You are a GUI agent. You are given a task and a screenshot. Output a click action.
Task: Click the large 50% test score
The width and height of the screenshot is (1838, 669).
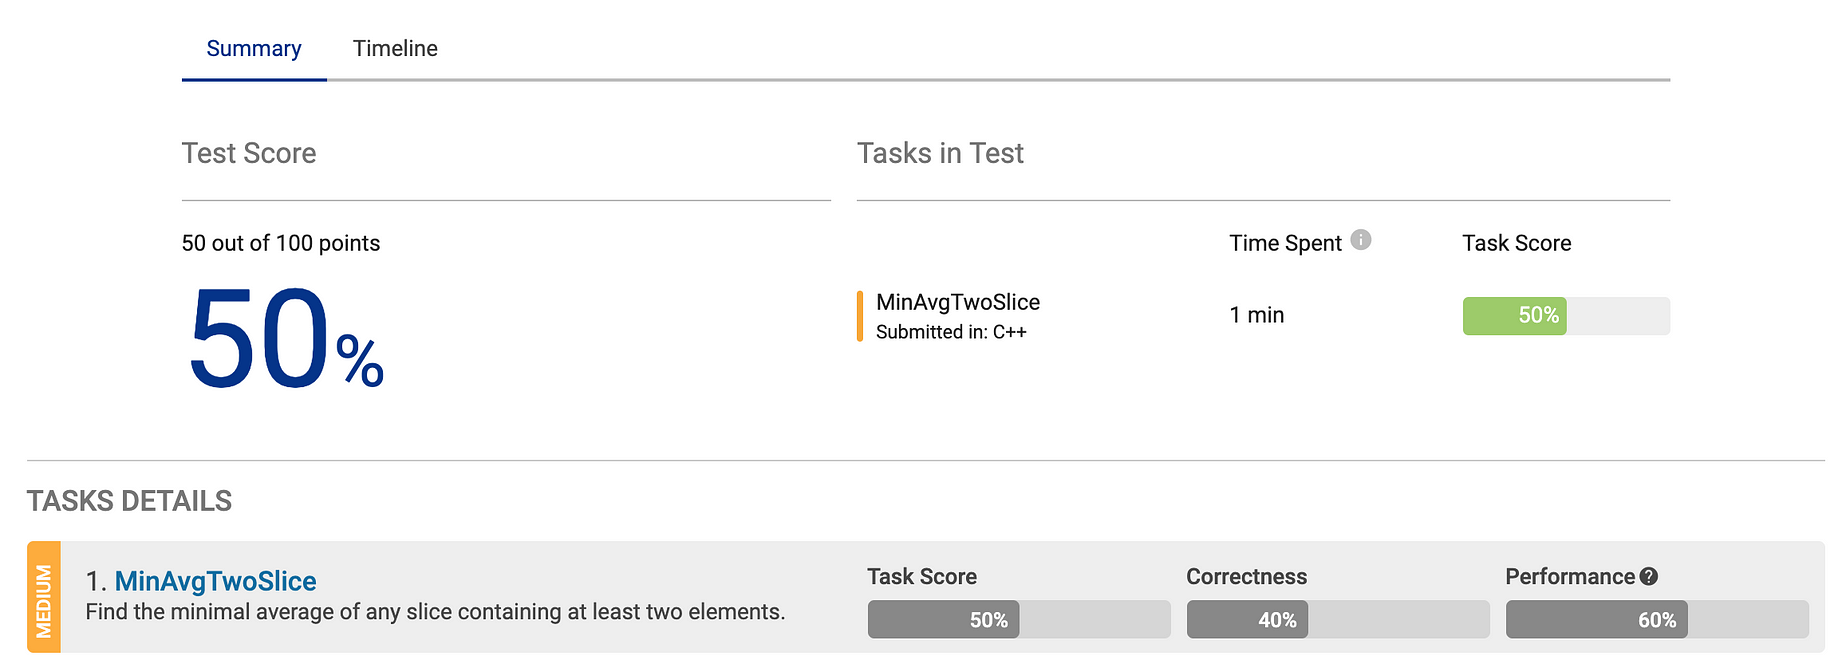click(x=286, y=340)
